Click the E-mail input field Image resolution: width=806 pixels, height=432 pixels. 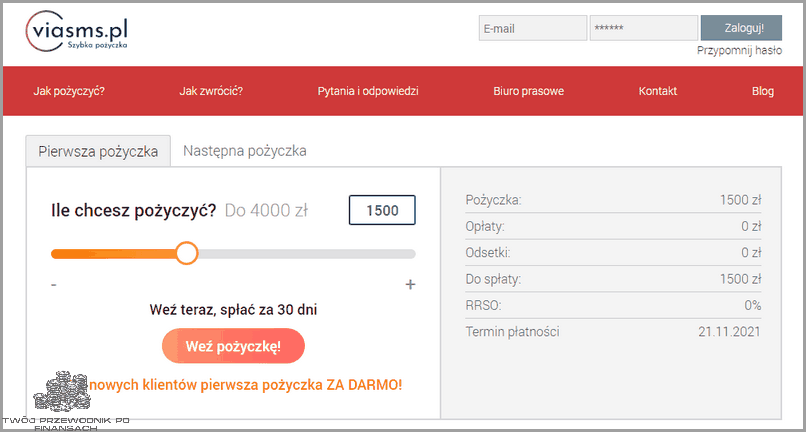[533, 28]
